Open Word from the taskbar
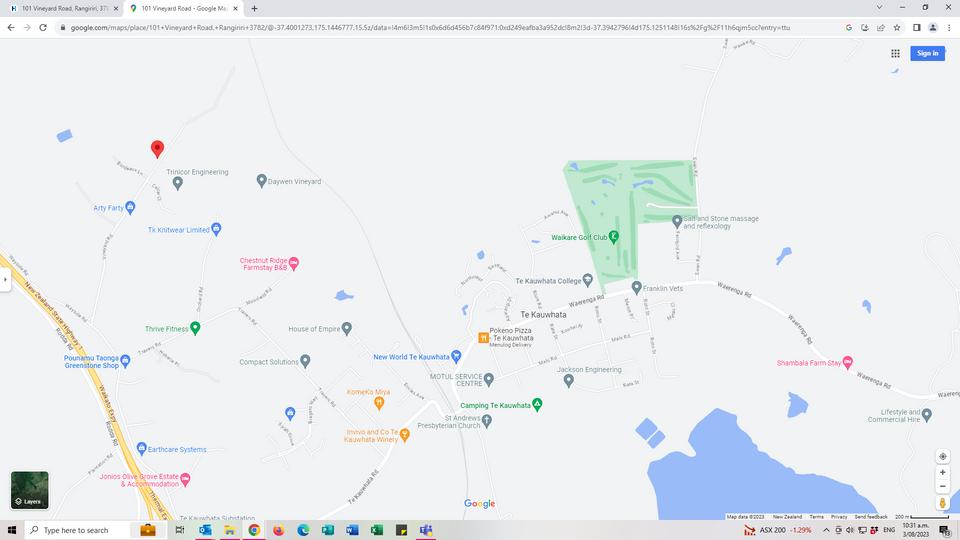The image size is (960, 540). tap(352, 530)
